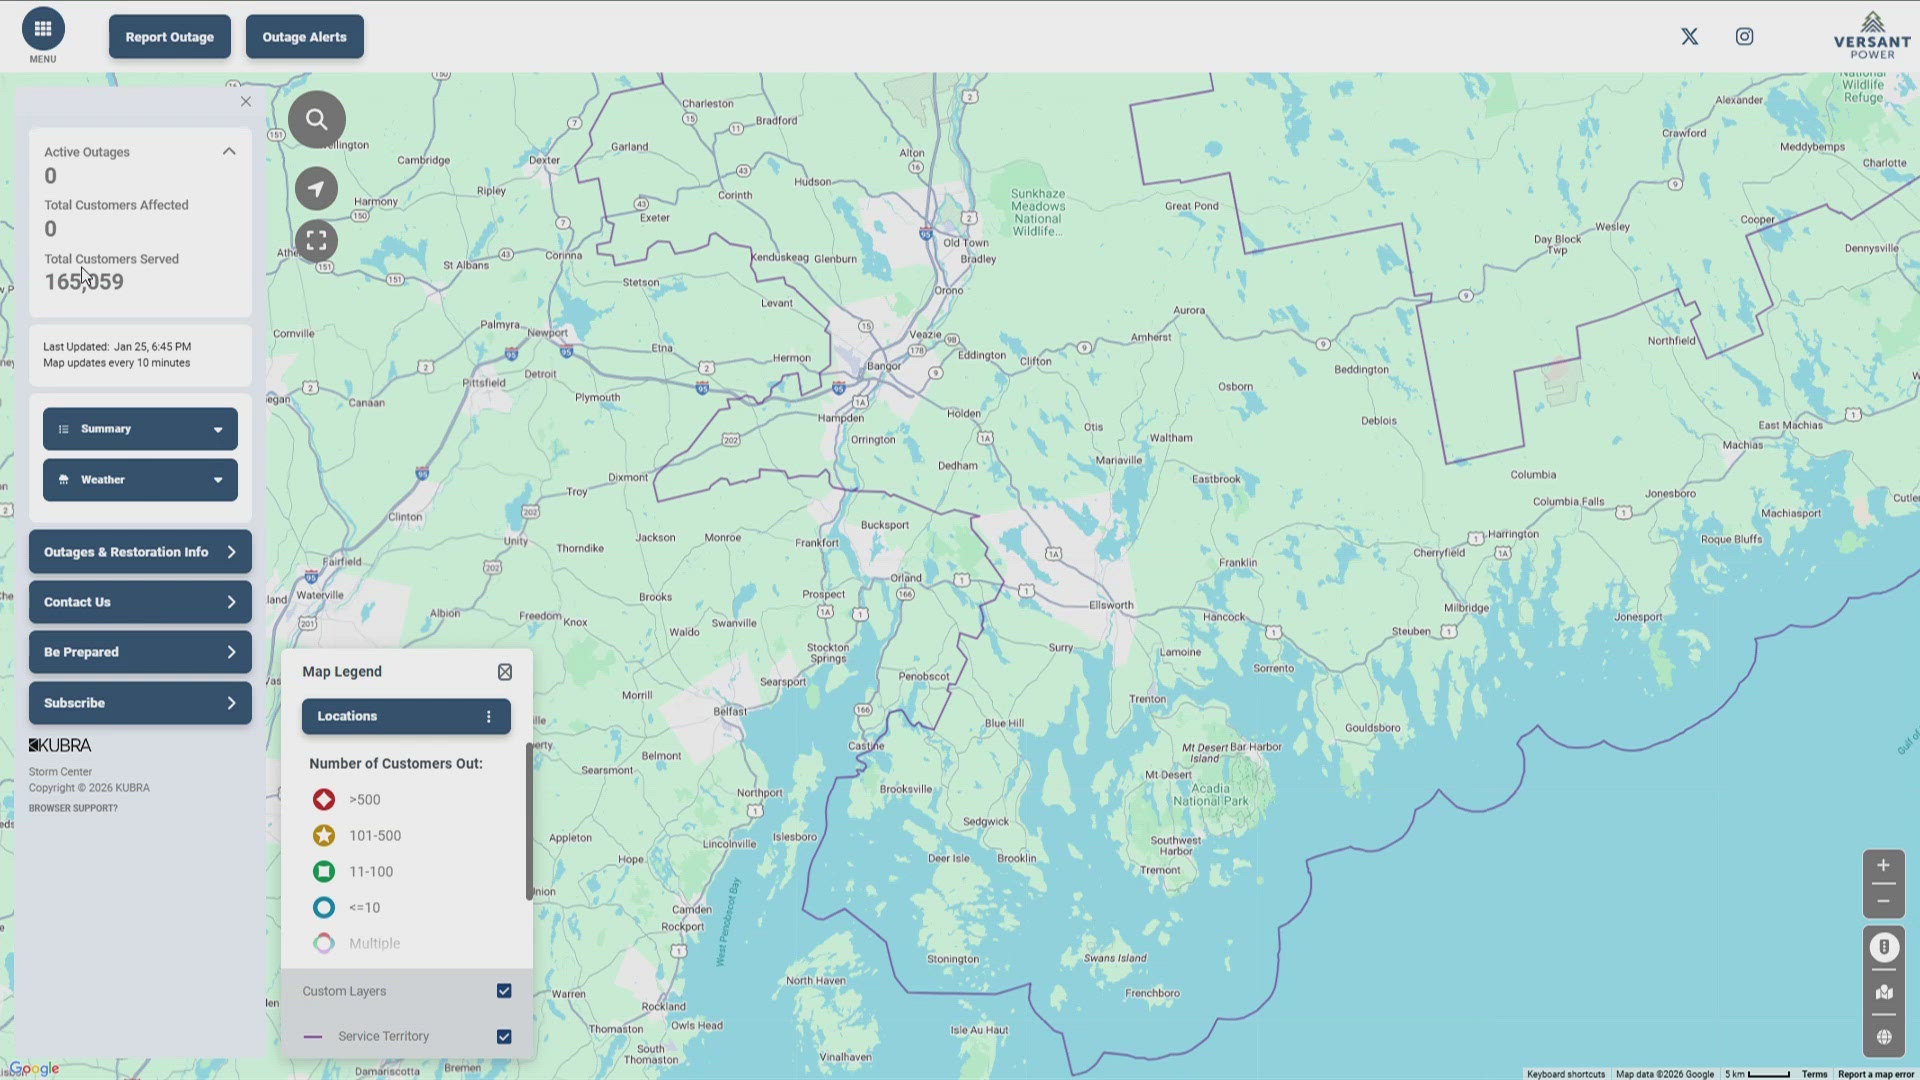Screen dimensions: 1920x1080
Task: Click the my-location arrow icon
Action: pos(316,188)
